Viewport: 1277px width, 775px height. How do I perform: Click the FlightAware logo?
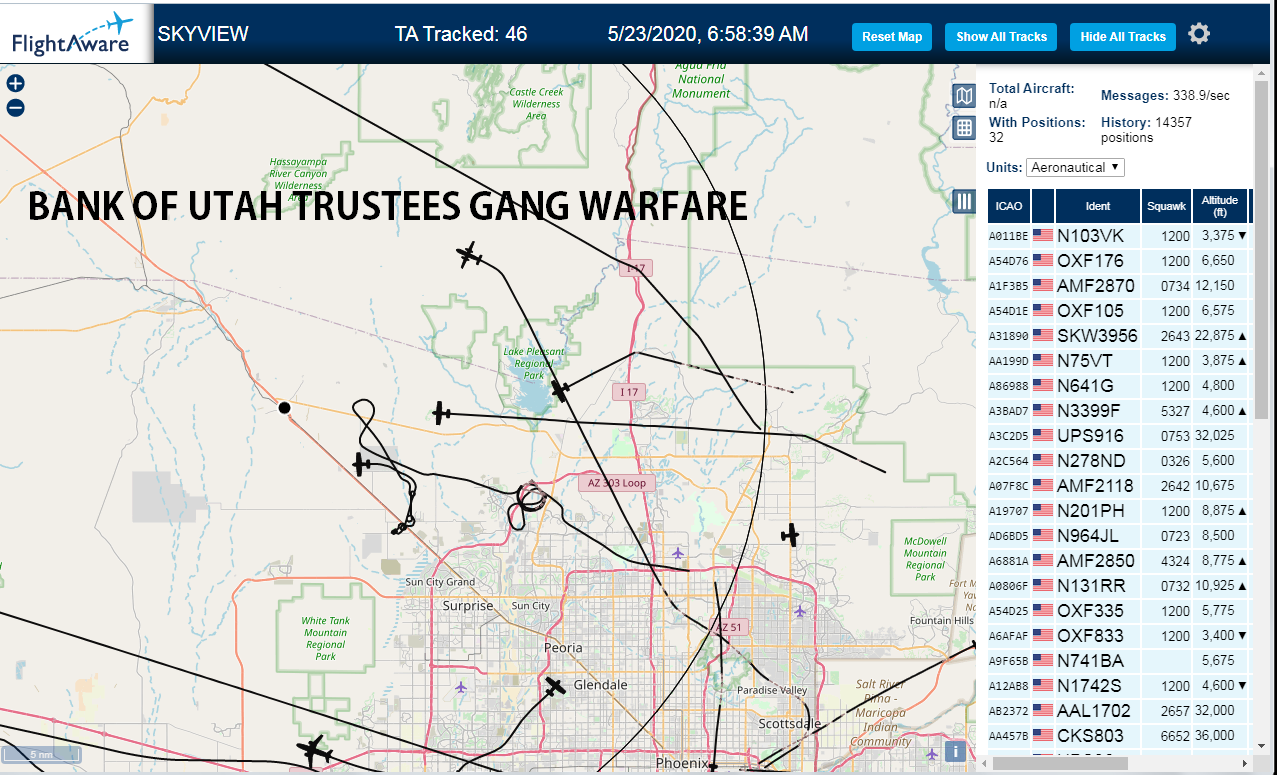77,34
